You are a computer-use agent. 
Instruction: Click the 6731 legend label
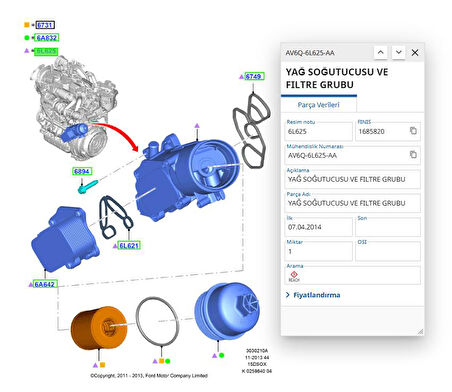click(x=45, y=25)
